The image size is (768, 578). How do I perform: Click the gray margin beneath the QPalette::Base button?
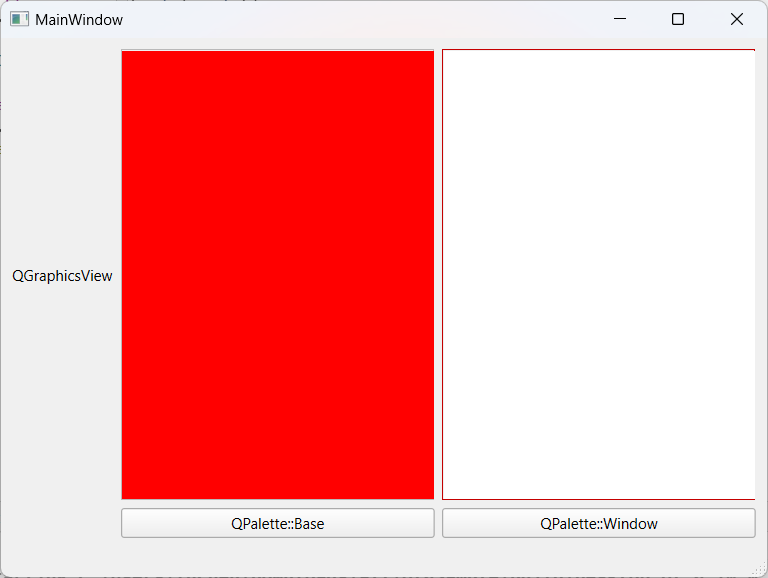click(x=278, y=556)
